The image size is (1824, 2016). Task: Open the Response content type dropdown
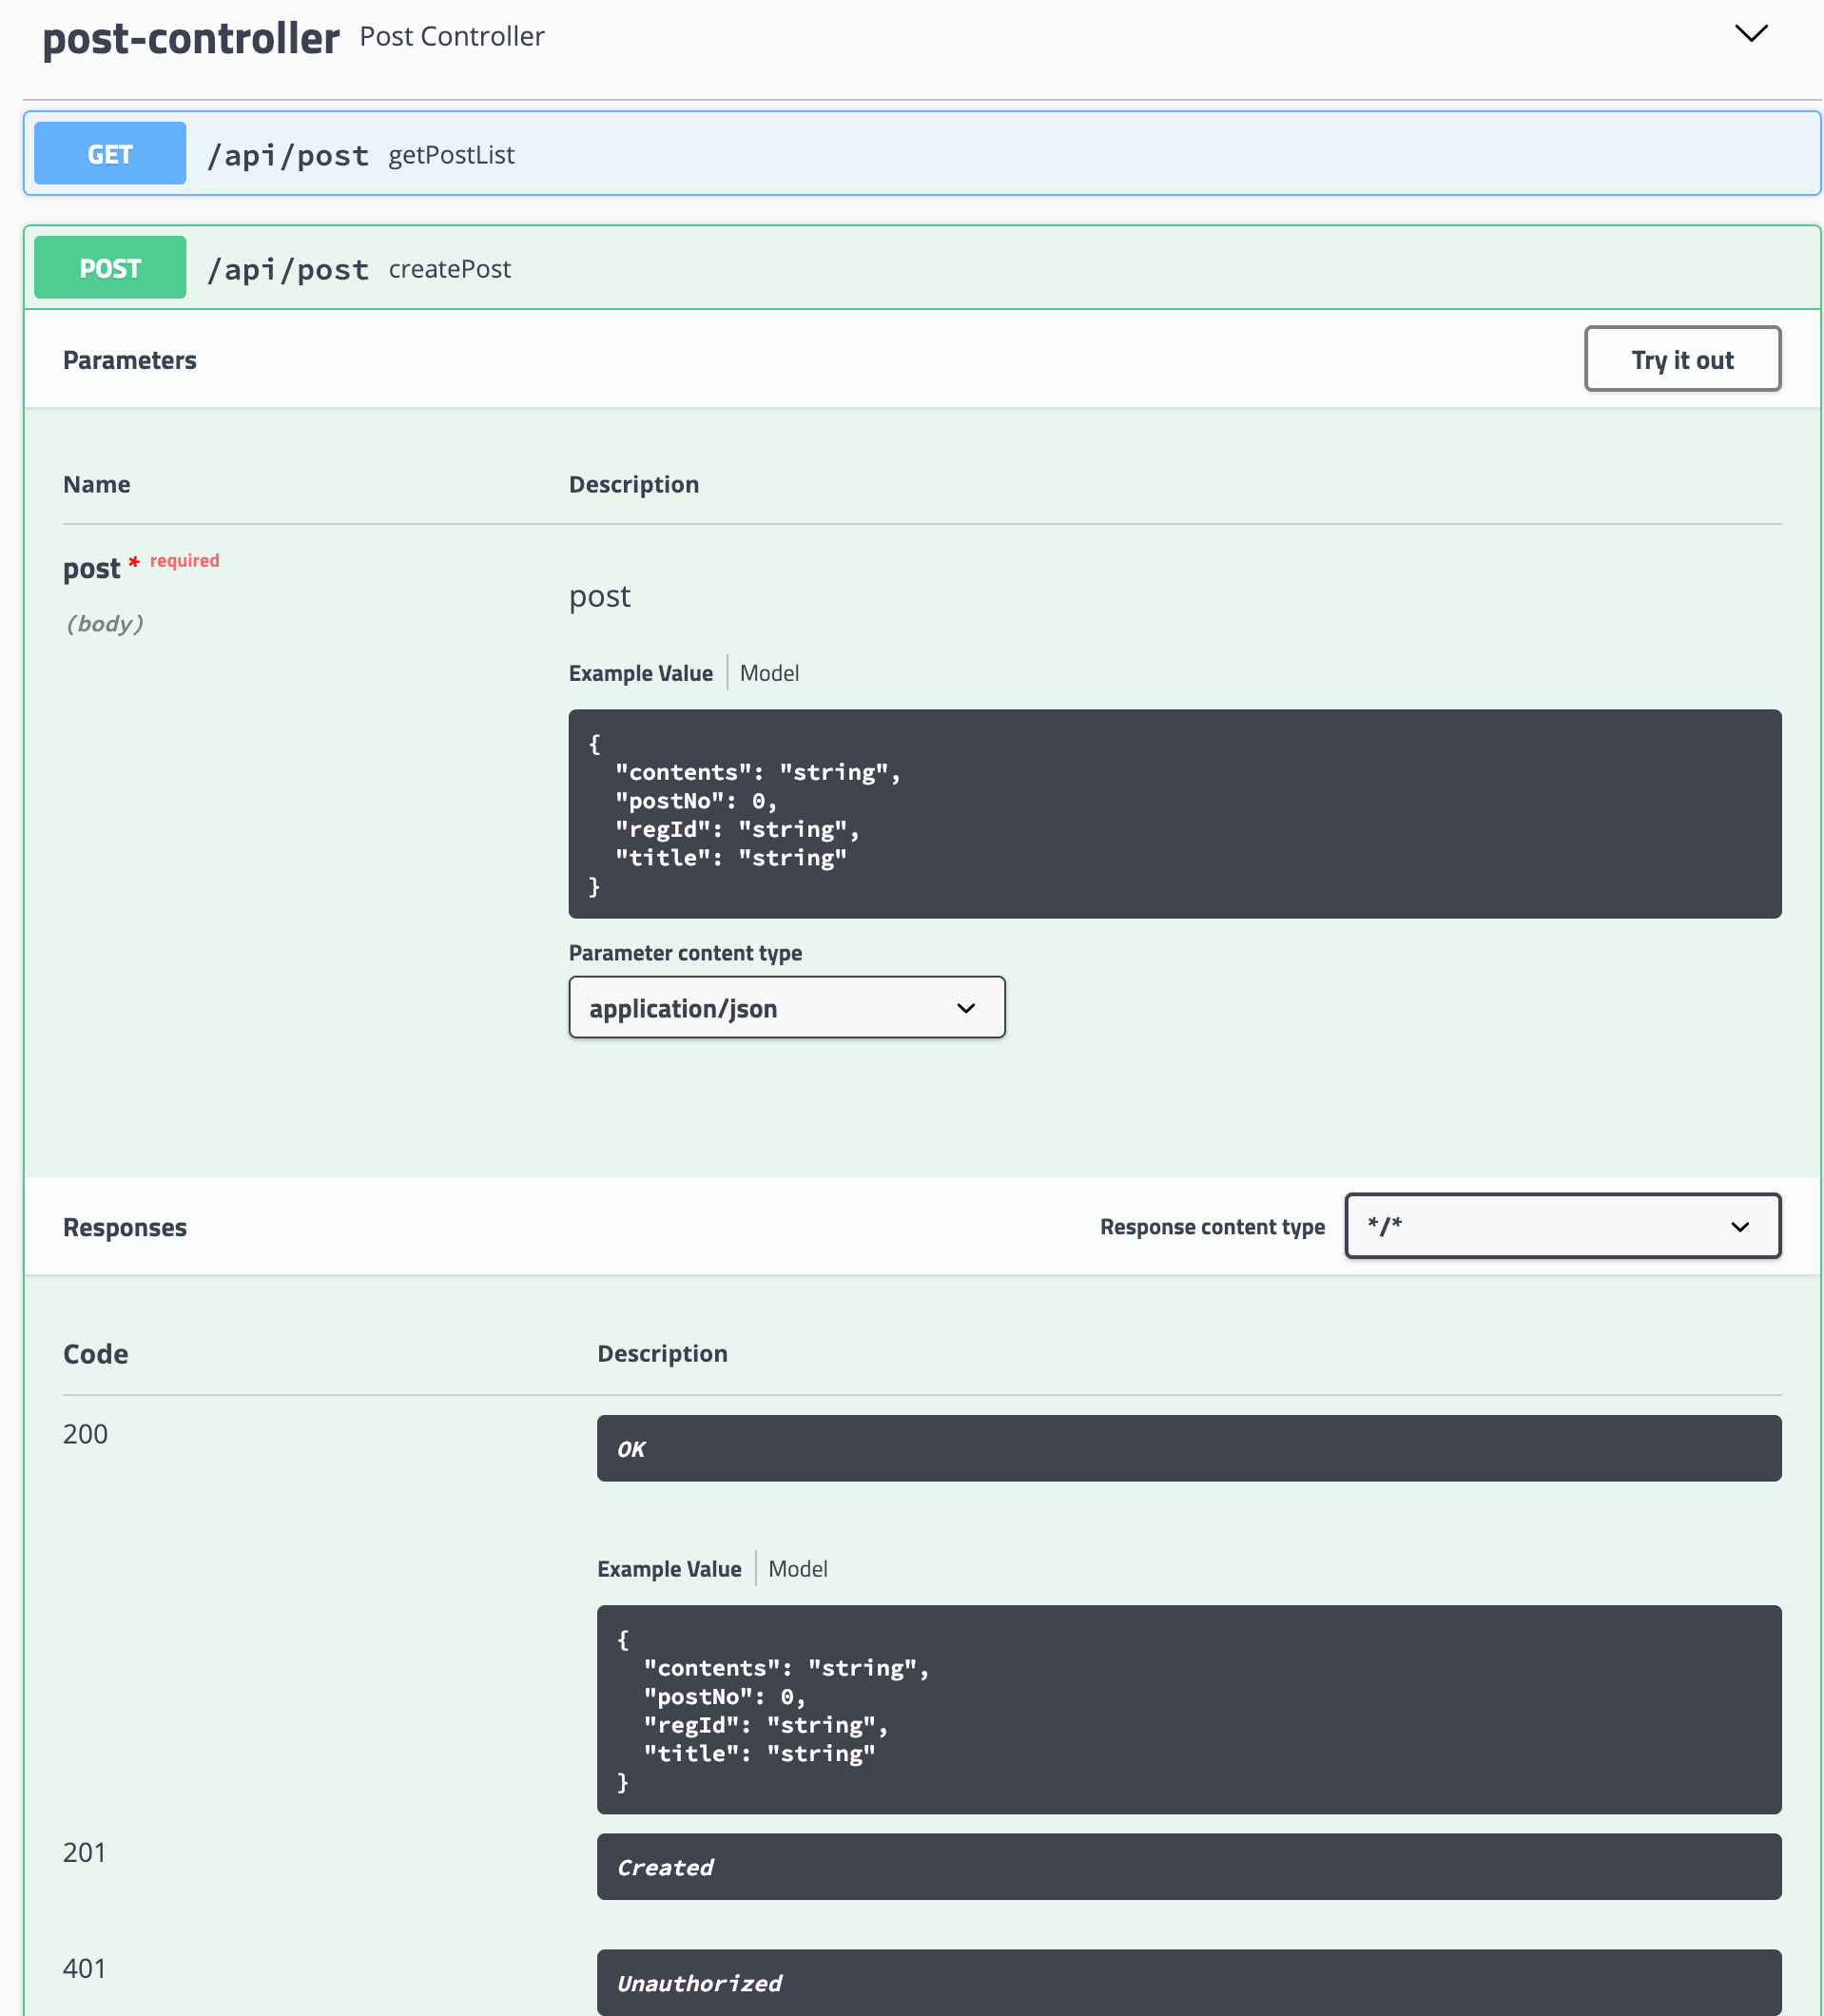click(1561, 1226)
